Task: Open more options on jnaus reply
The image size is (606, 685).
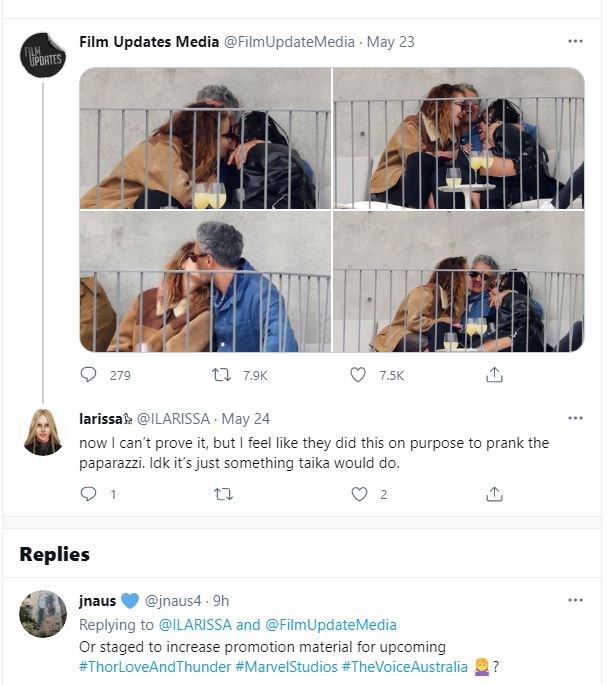Action: 575,600
